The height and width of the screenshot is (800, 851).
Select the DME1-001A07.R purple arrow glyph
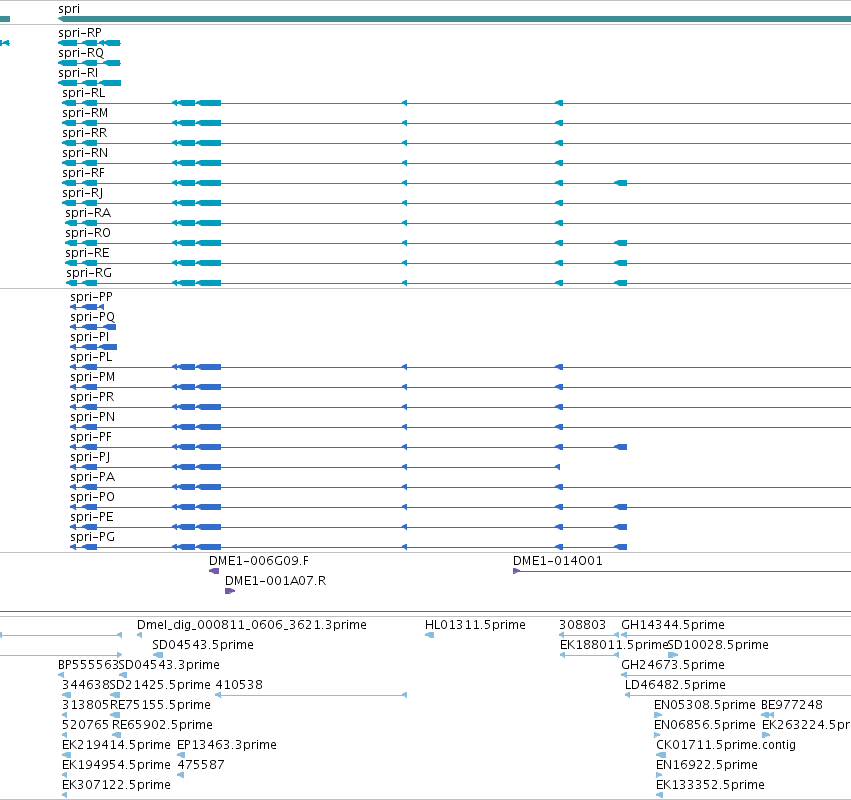click(x=230, y=591)
